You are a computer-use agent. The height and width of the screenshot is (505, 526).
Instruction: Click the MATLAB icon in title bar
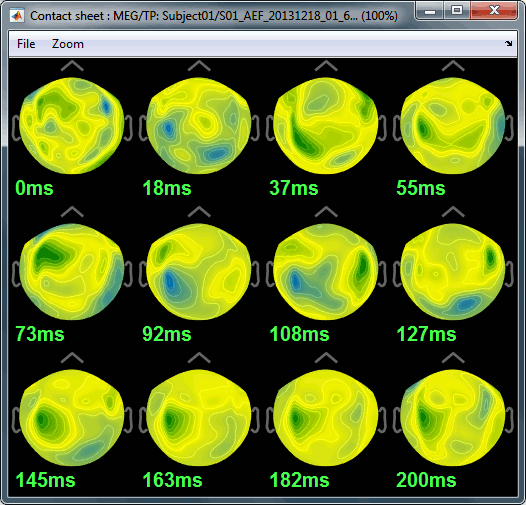pos(17,16)
